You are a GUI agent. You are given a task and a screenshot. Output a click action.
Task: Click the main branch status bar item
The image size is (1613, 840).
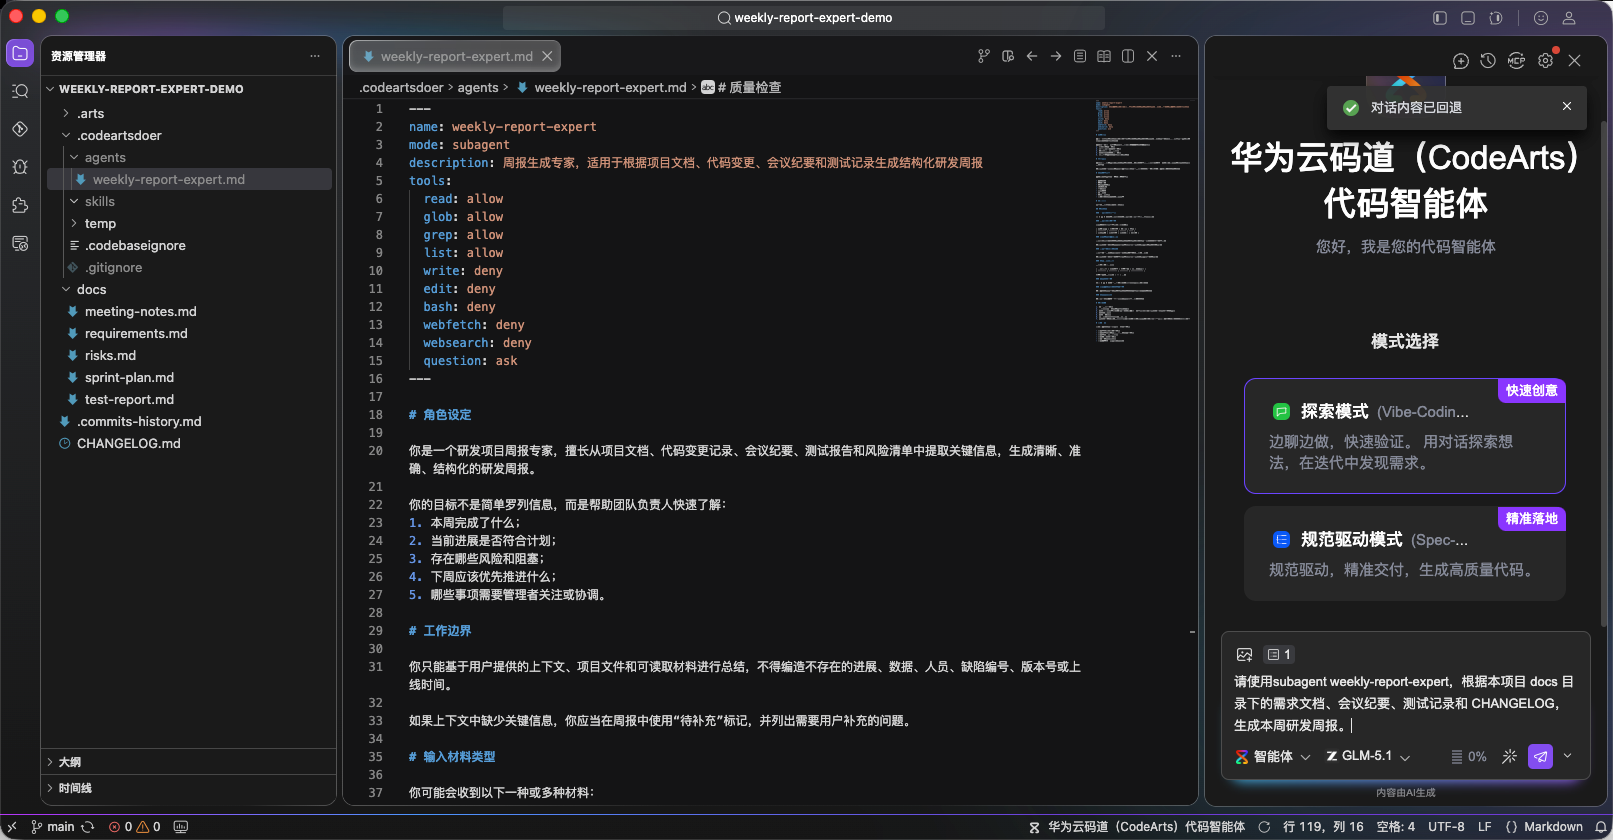53,827
